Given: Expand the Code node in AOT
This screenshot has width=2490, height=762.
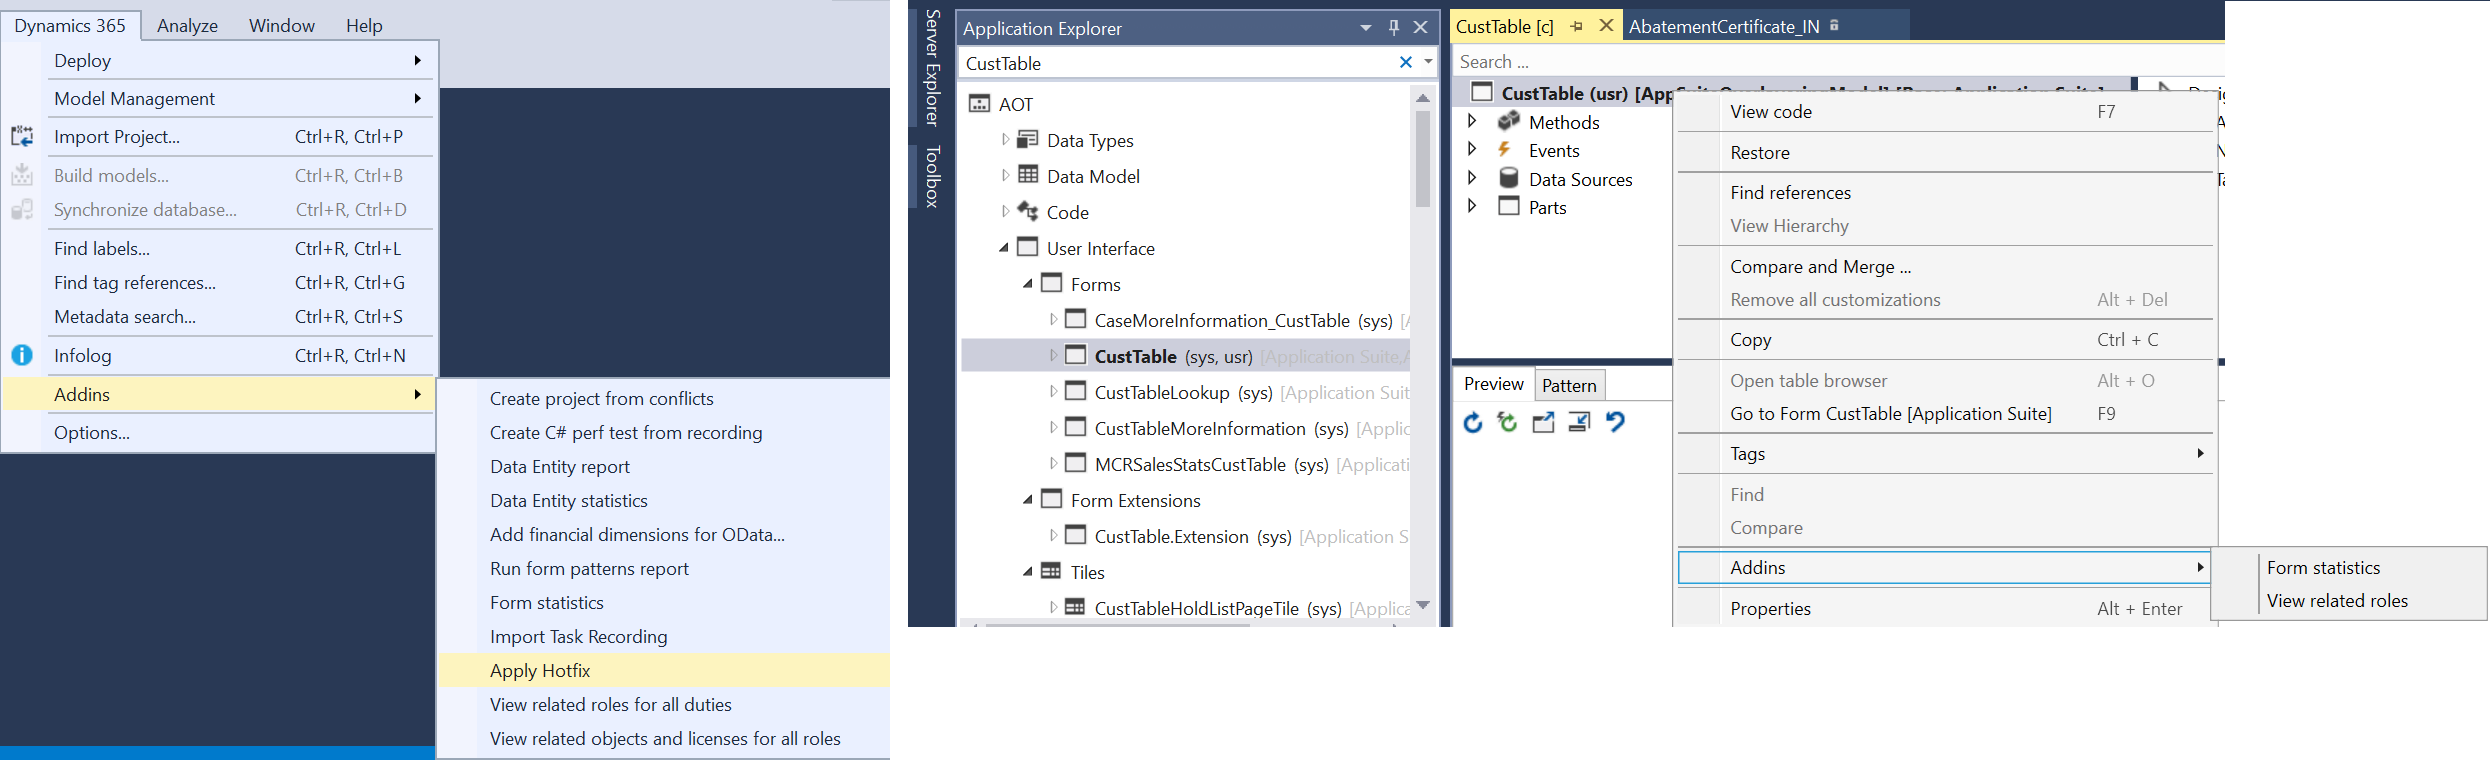Looking at the screenshot, I should tap(1005, 212).
